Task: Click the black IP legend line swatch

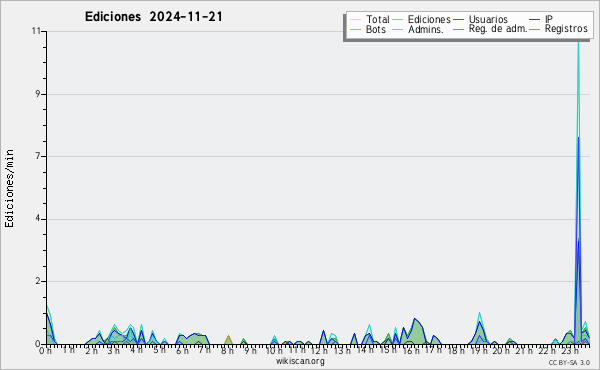Action: pos(535,20)
